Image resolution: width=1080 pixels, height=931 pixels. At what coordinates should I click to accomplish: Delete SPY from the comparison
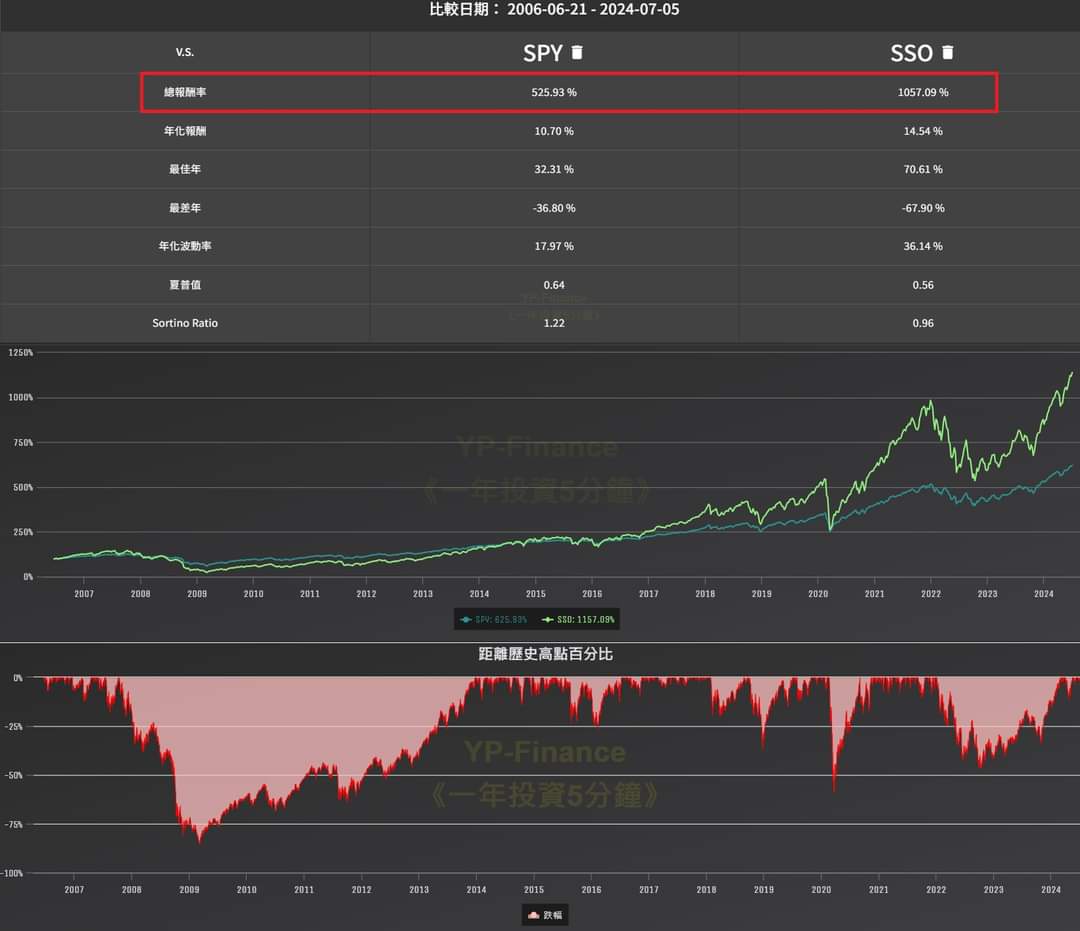pyautogui.click(x=577, y=52)
